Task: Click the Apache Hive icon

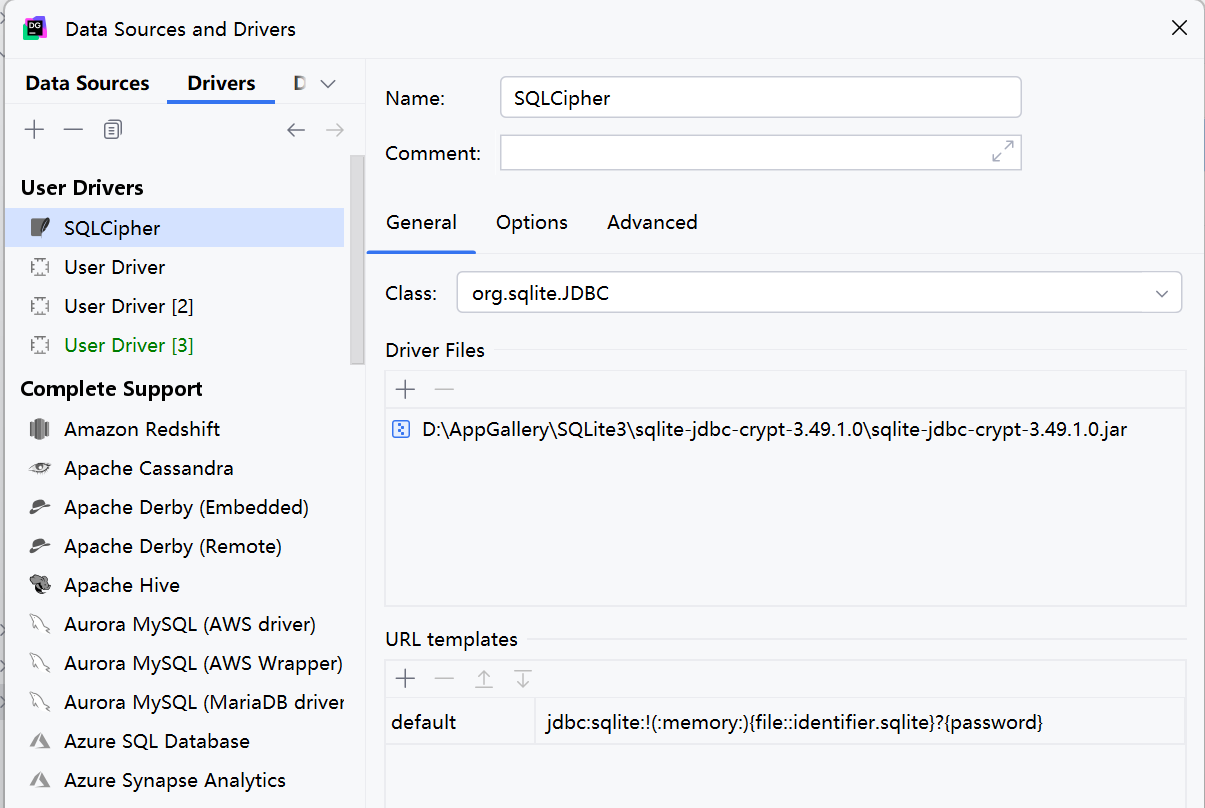Action: [40, 585]
